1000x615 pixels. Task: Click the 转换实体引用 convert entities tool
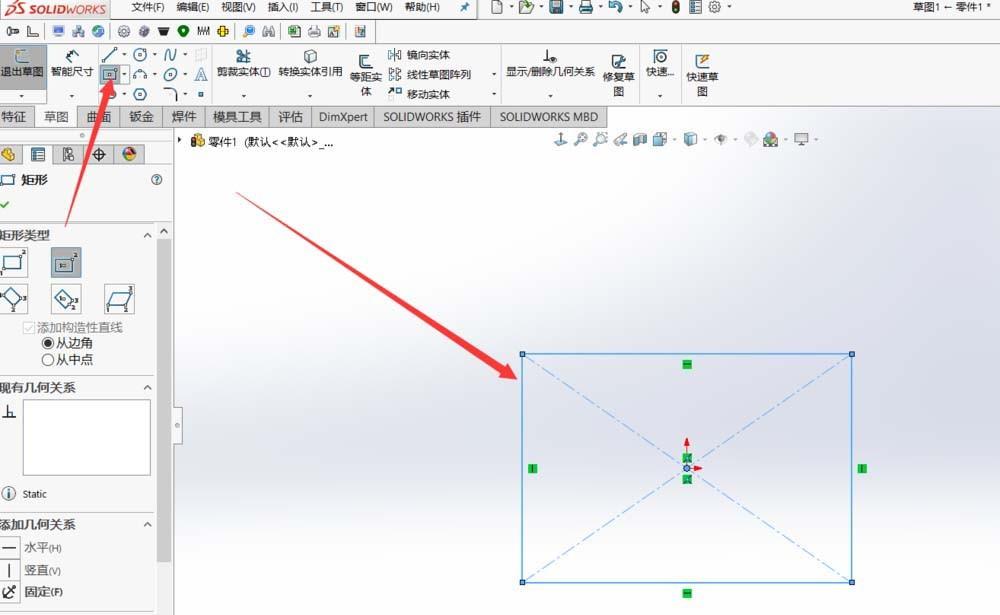click(x=308, y=70)
